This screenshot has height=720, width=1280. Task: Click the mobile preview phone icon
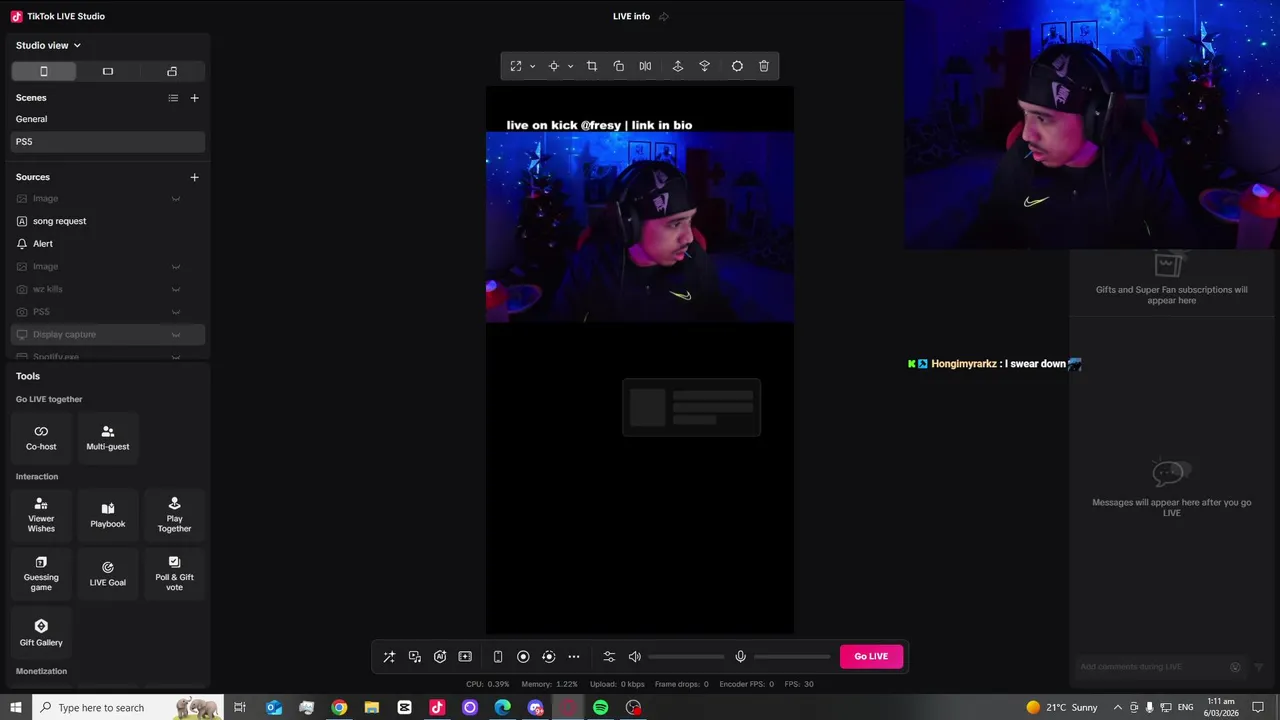tap(498, 657)
